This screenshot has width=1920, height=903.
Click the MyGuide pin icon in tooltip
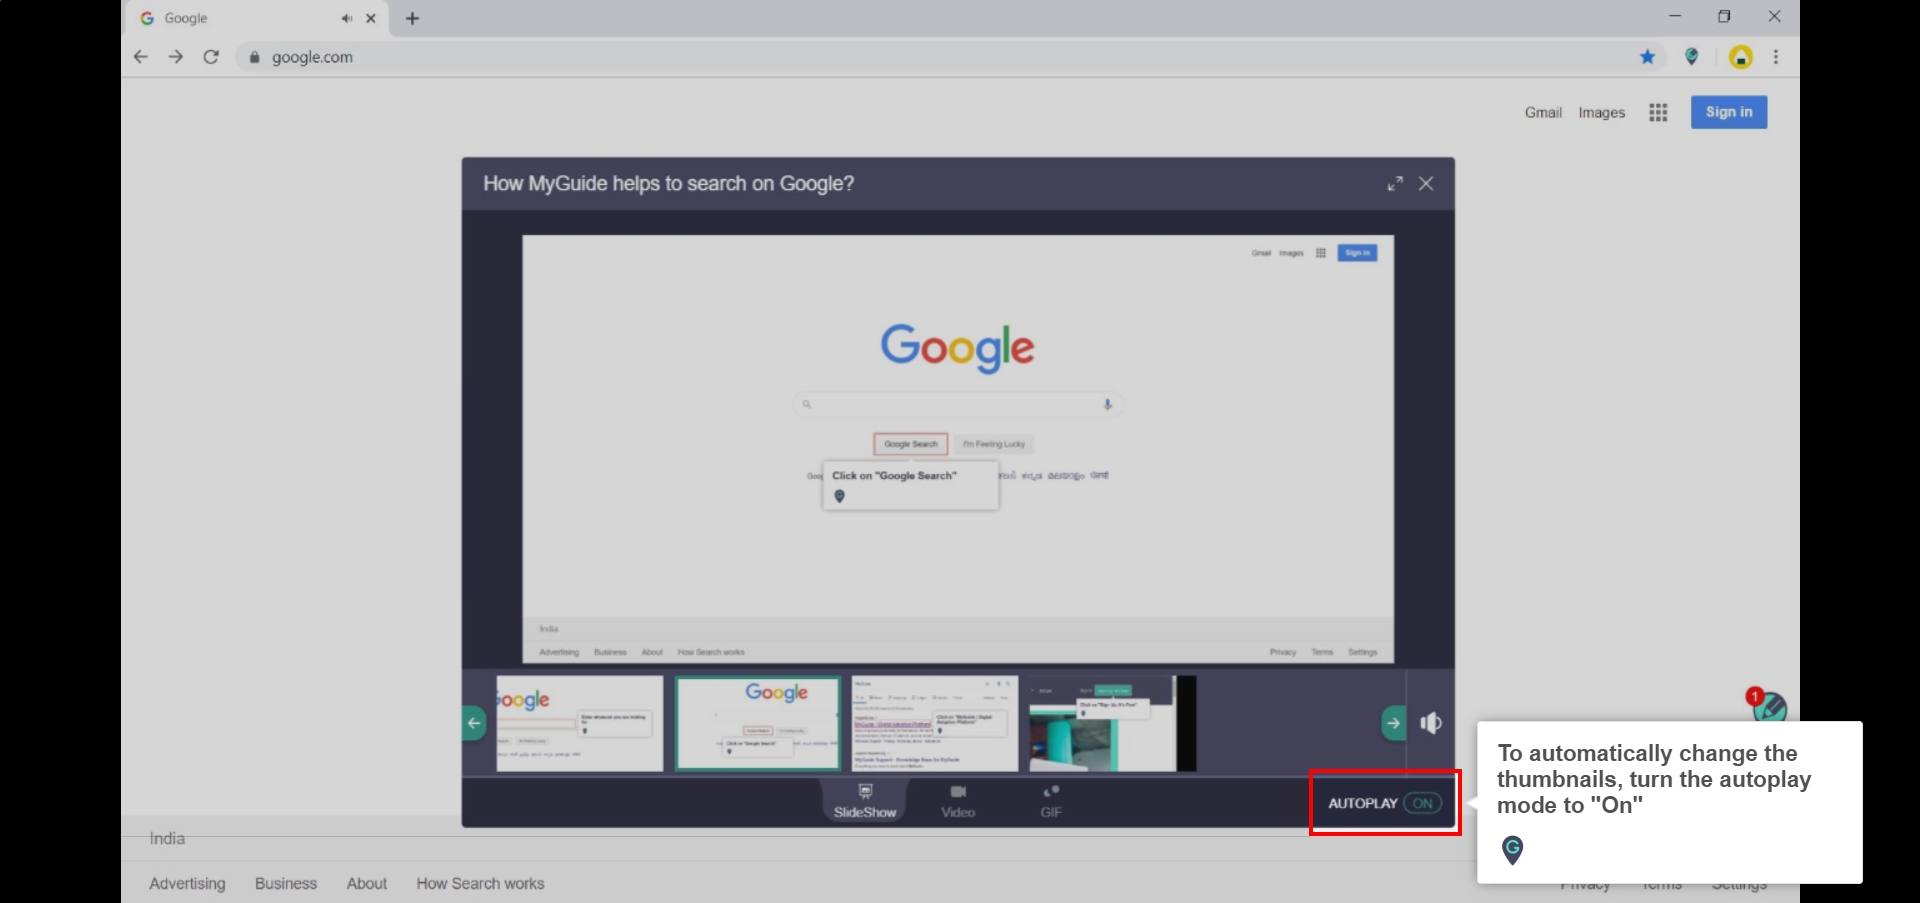click(1513, 850)
